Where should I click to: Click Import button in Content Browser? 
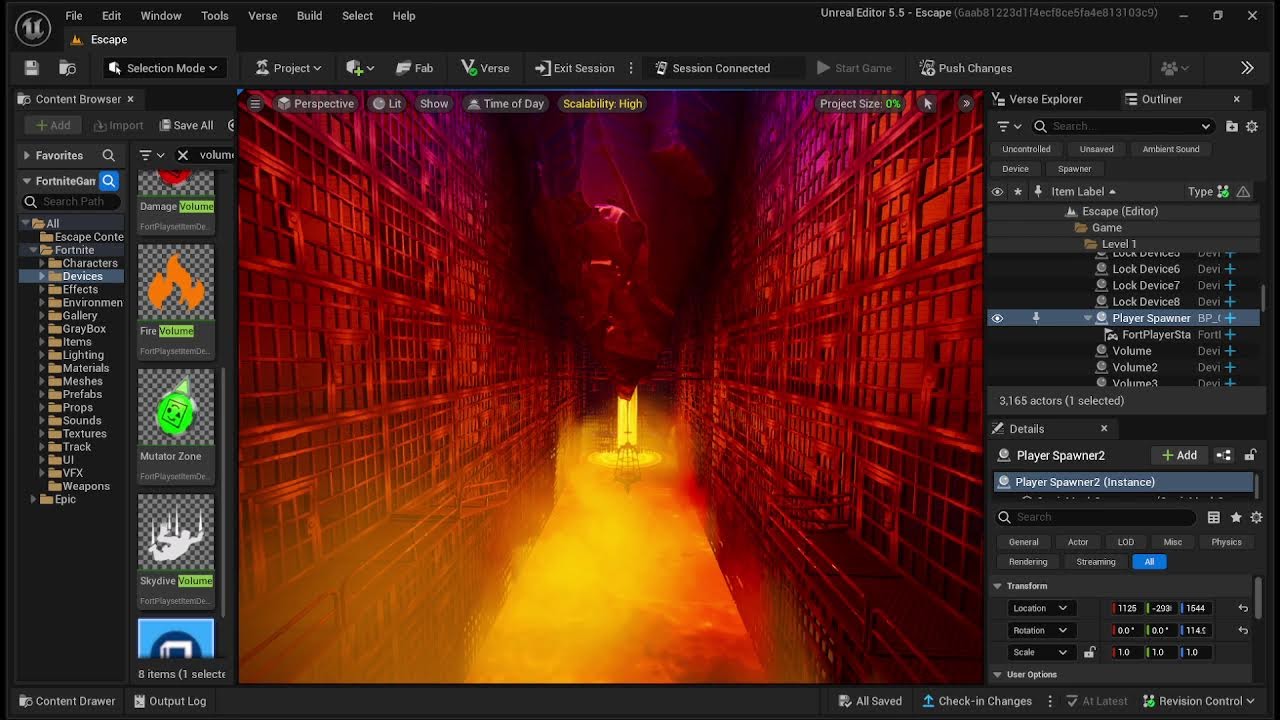[119, 125]
